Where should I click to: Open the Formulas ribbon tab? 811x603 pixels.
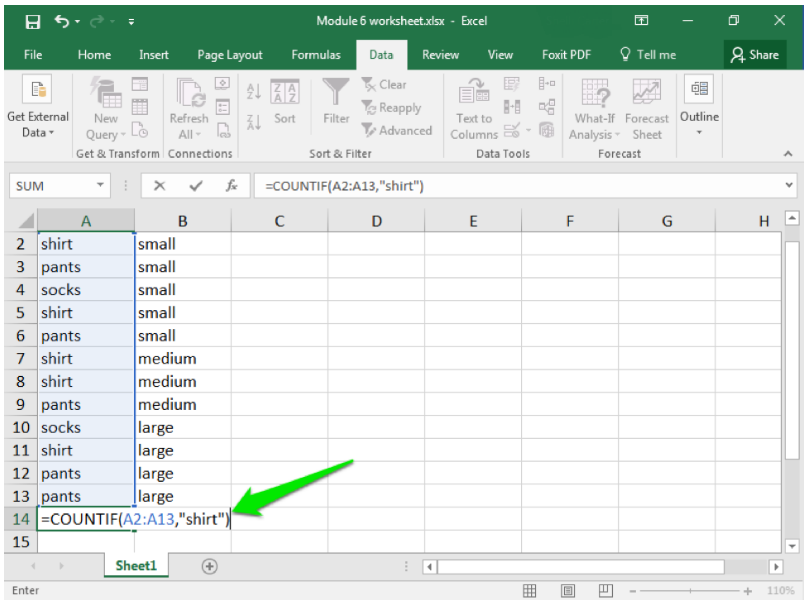pyautogui.click(x=316, y=55)
